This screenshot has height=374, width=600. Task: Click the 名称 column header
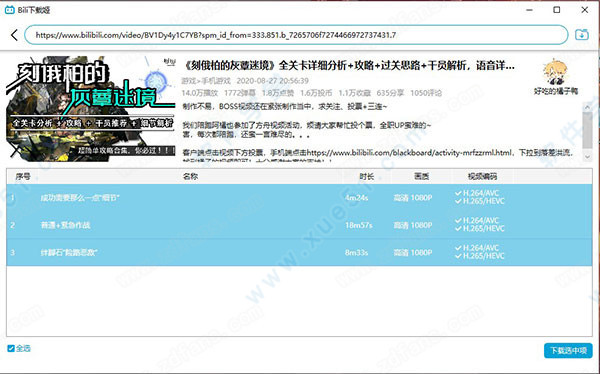point(190,176)
